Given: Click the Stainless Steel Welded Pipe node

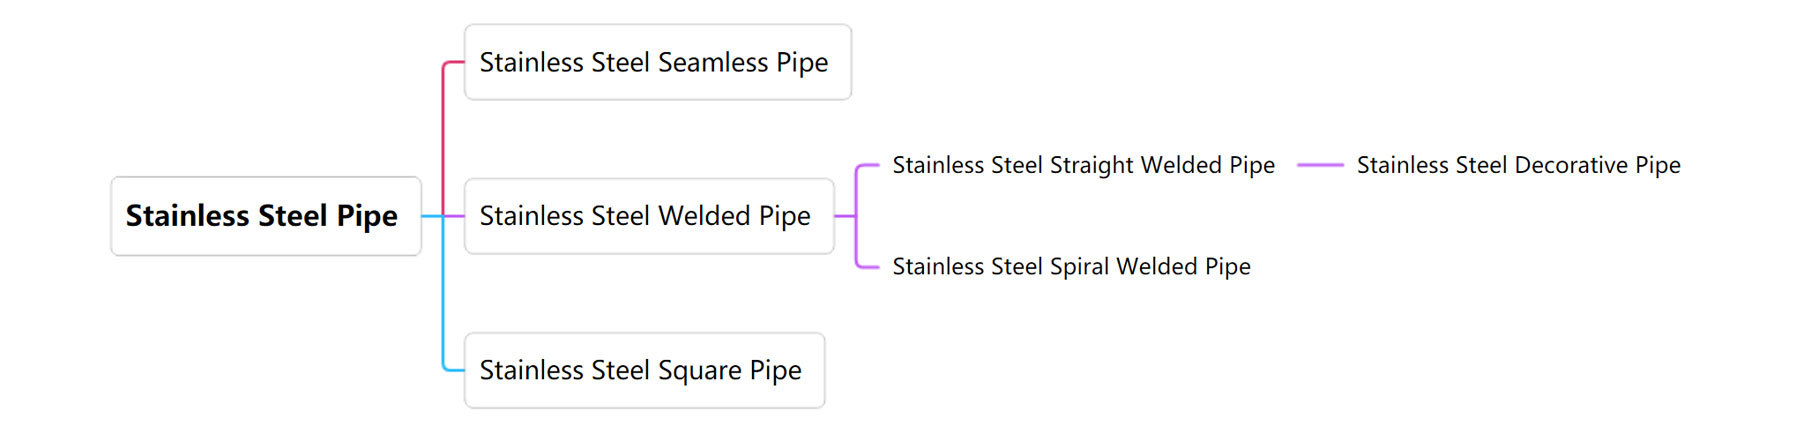Looking at the screenshot, I should point(649,216).
